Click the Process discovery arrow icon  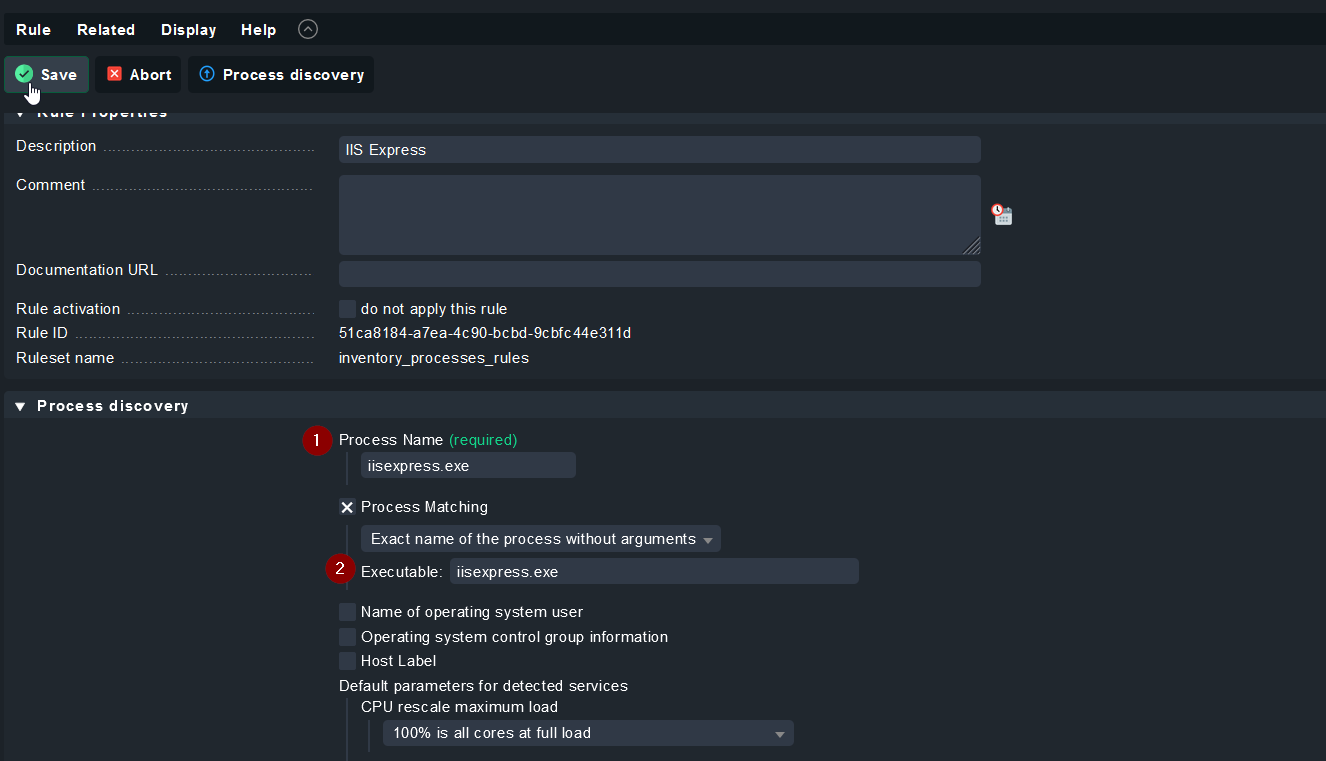coord(207,74)
